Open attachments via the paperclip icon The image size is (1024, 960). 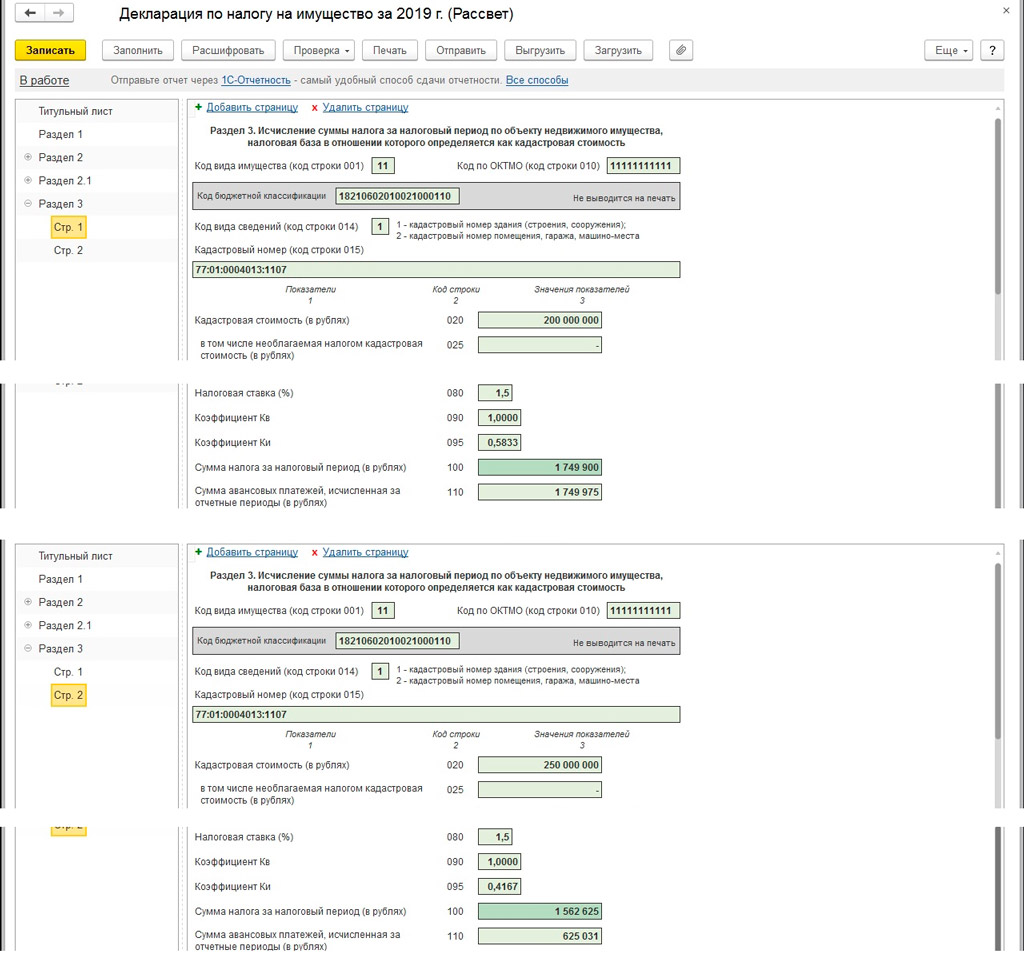(x=681, y=50)
